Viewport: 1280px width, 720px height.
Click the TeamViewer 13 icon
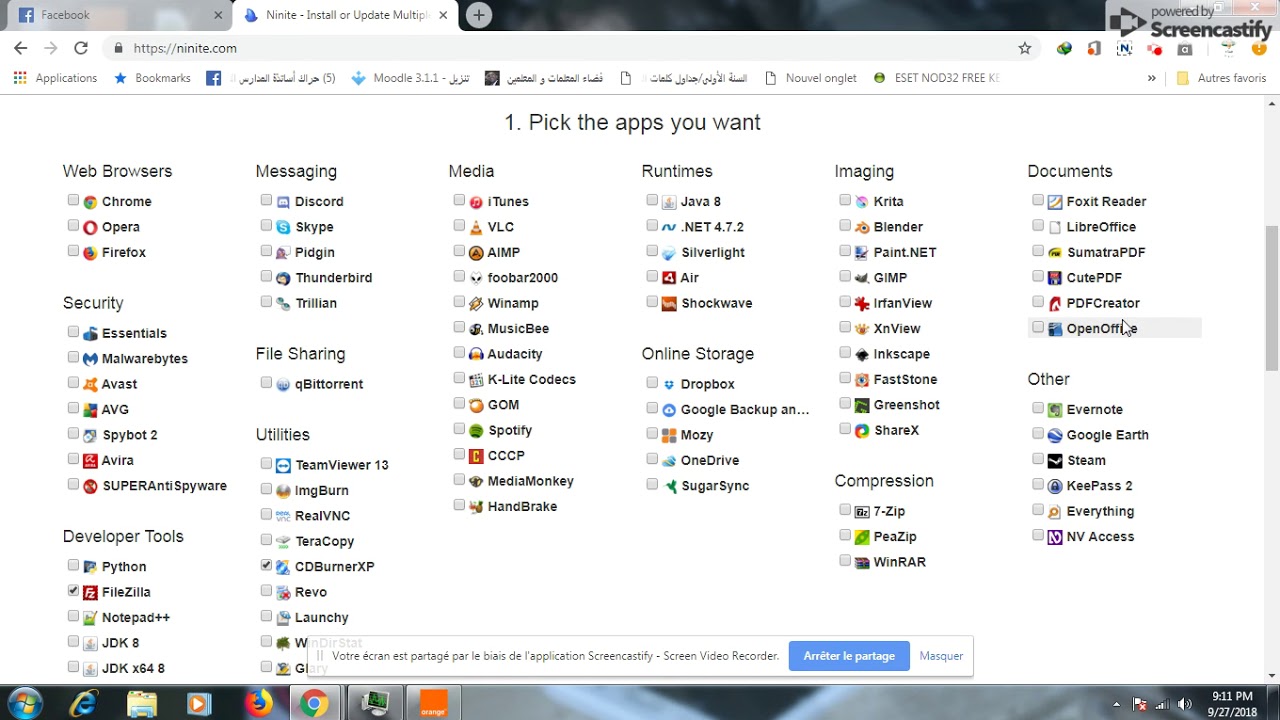pyautogui.click(x=283, y=465)
